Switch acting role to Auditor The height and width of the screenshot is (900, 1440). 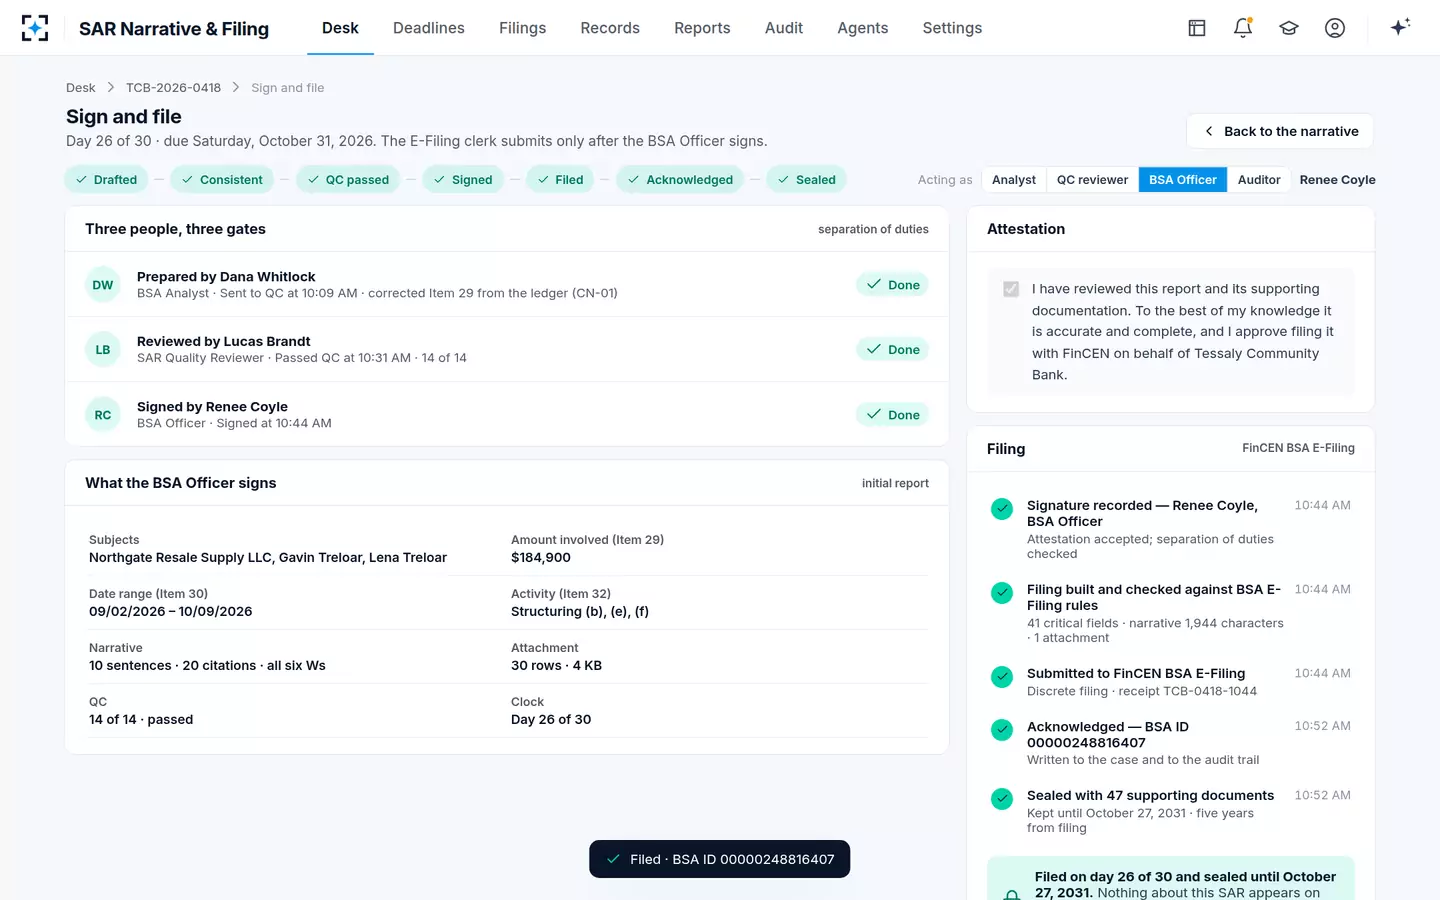(1259, 180)
